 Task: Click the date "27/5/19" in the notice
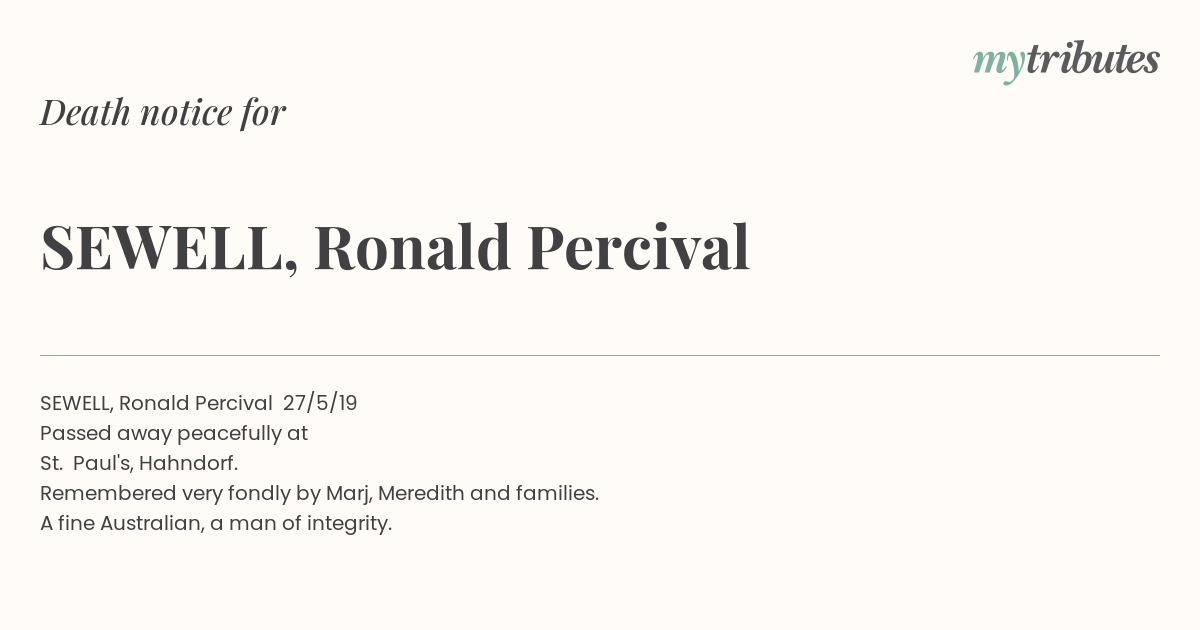tap(320, 403)
